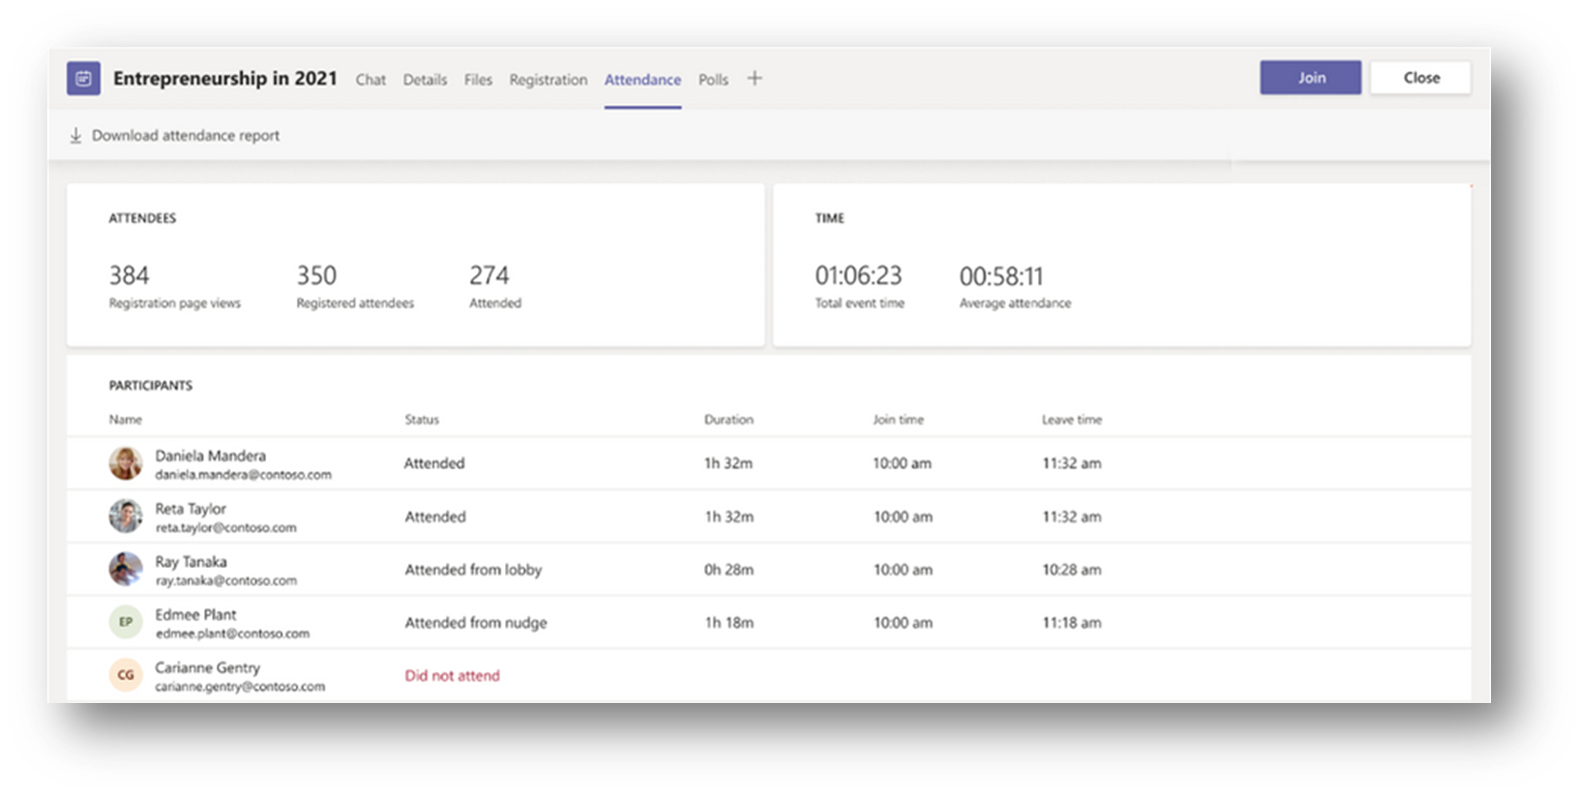Image resolution: width=1586 pixels, height=798 pixels.
Task: Click the Join time column header
Action: tap(898, 420)
